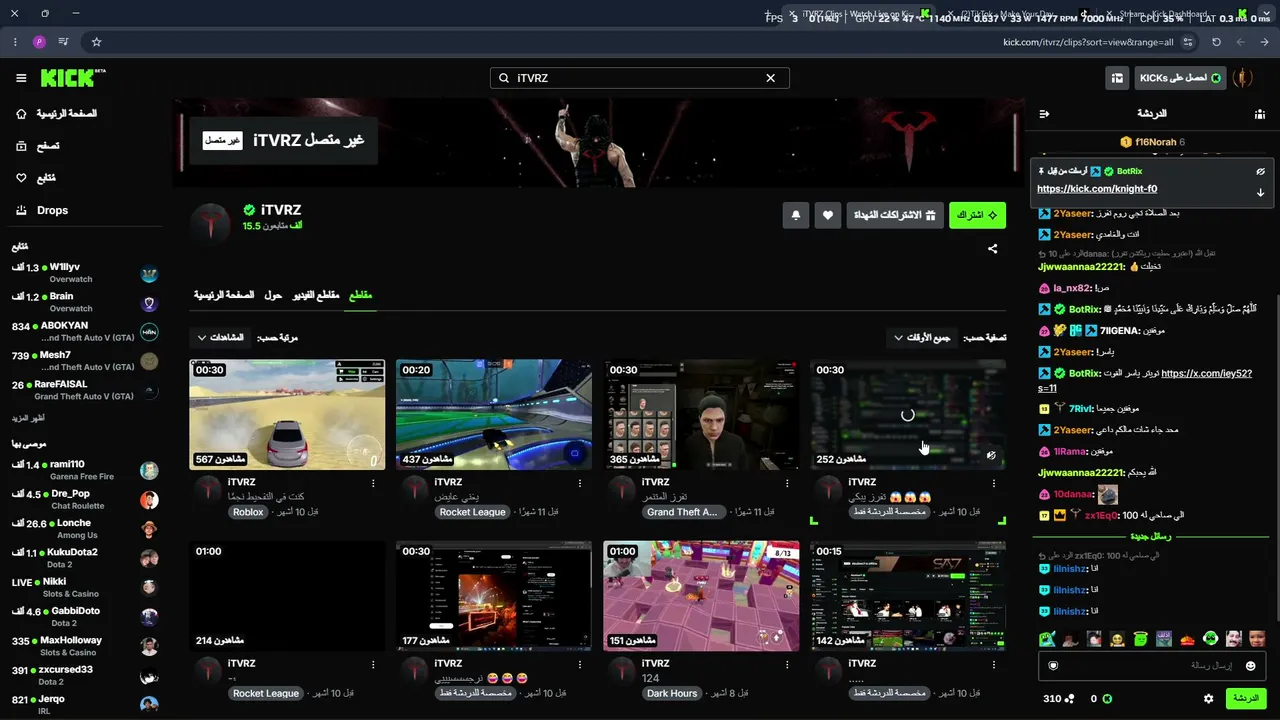Hide the pinned BotRix message
The width and height of the screenshot is (1280, 720).
click(1260, 171)
